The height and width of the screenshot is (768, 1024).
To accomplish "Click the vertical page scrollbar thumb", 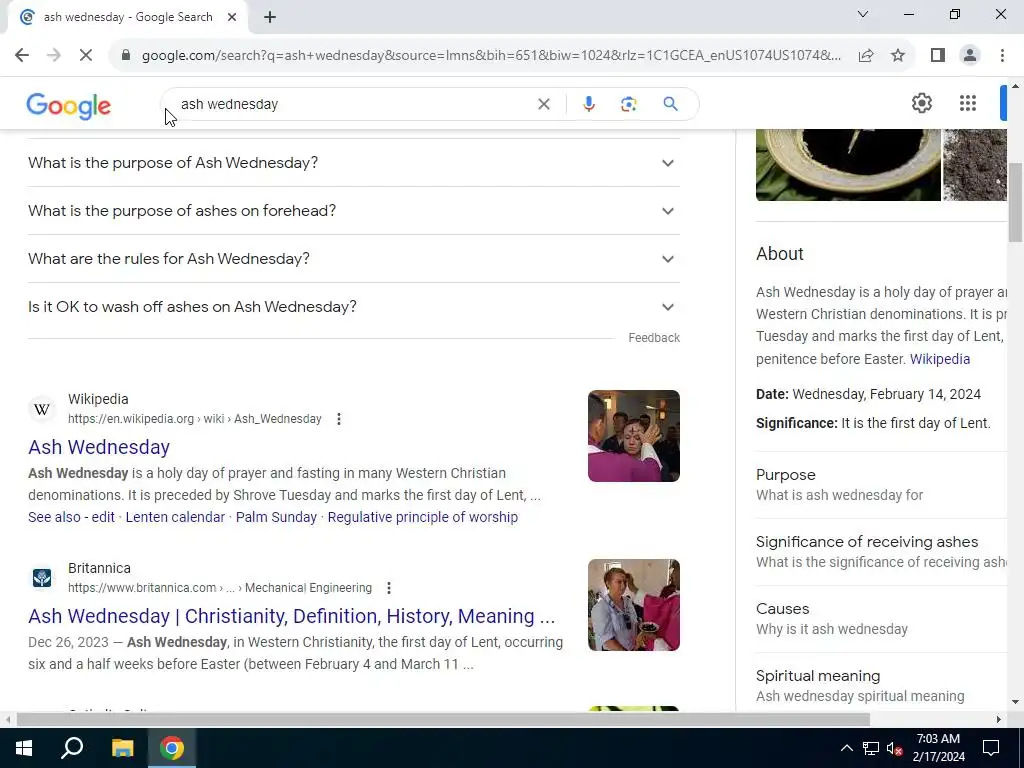I will coord(1015,202).
